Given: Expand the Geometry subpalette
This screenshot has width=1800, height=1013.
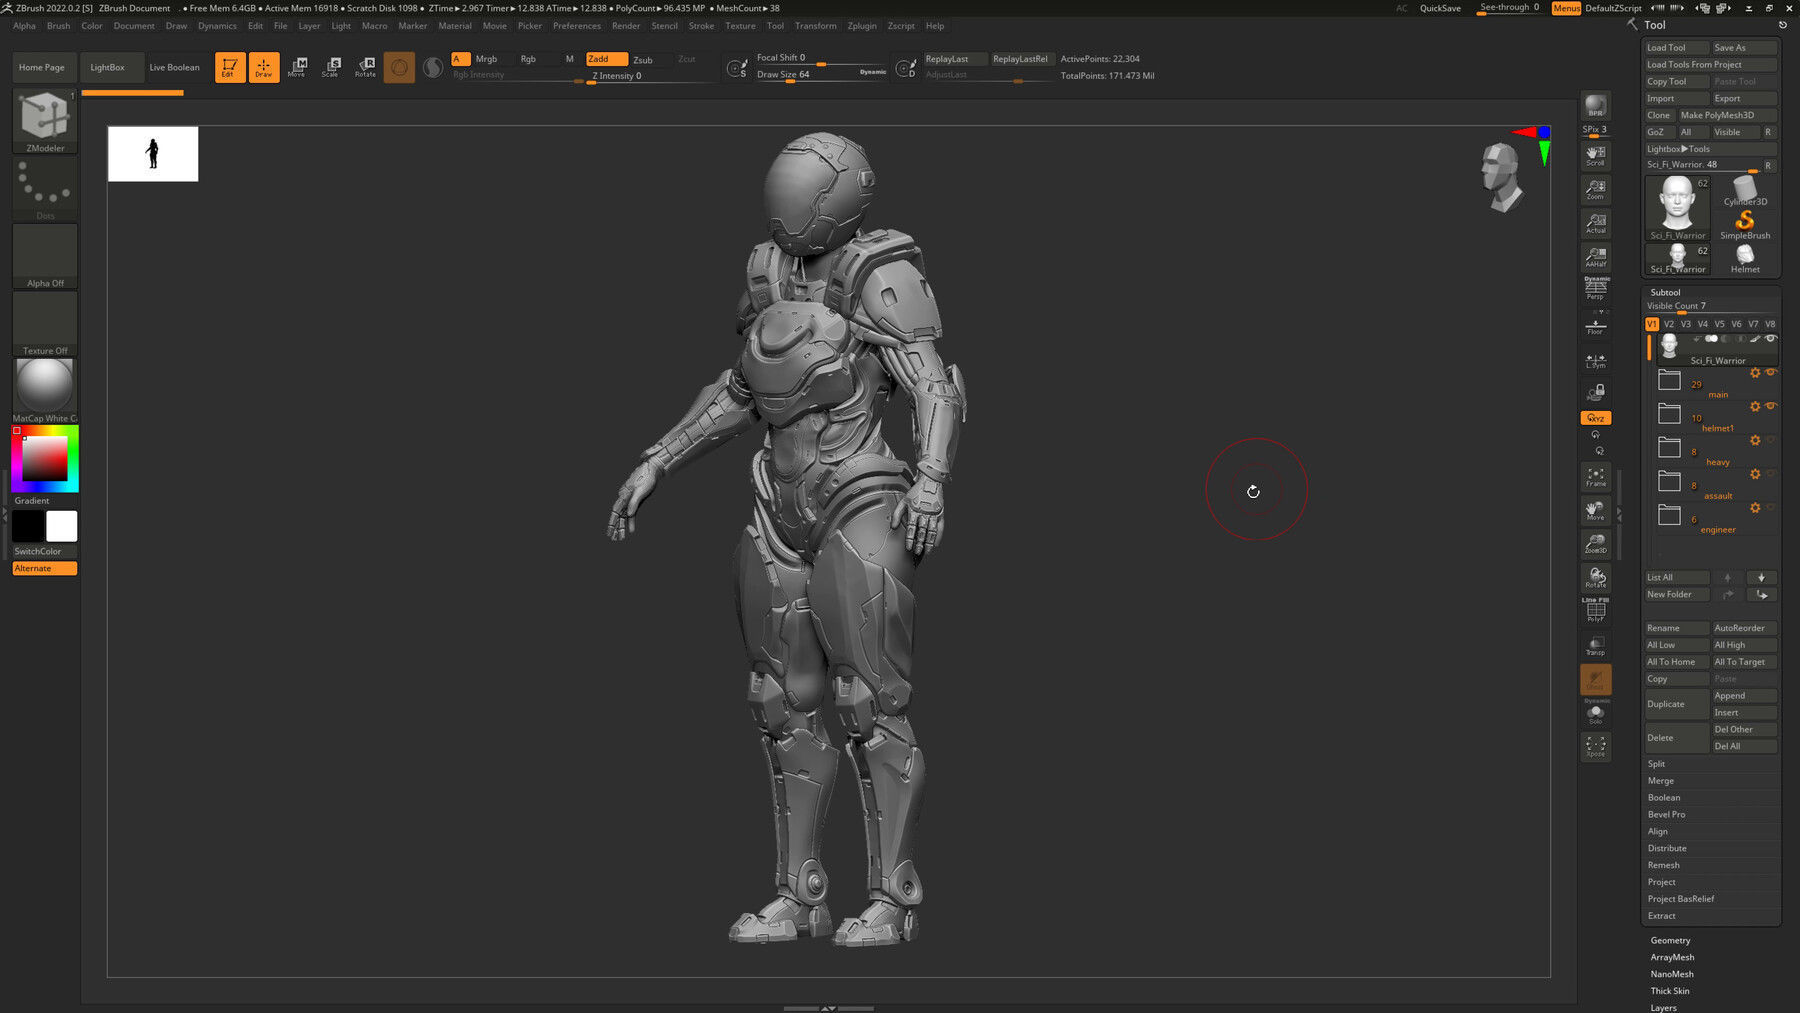Looking at the screenshot, I should point(1670,940).
